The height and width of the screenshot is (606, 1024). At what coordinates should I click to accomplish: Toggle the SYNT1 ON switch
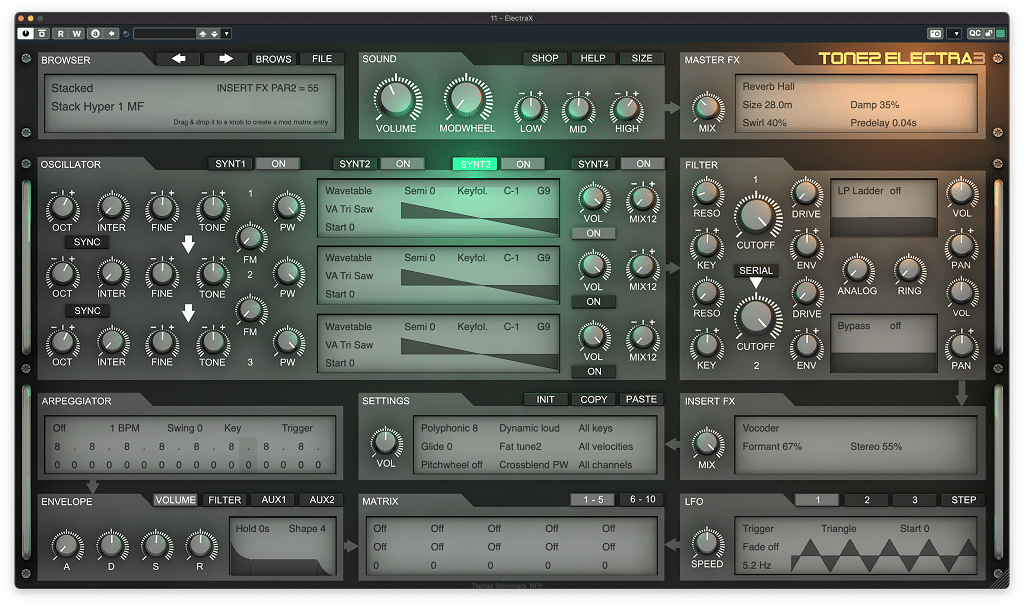click(x=278, y=164)
